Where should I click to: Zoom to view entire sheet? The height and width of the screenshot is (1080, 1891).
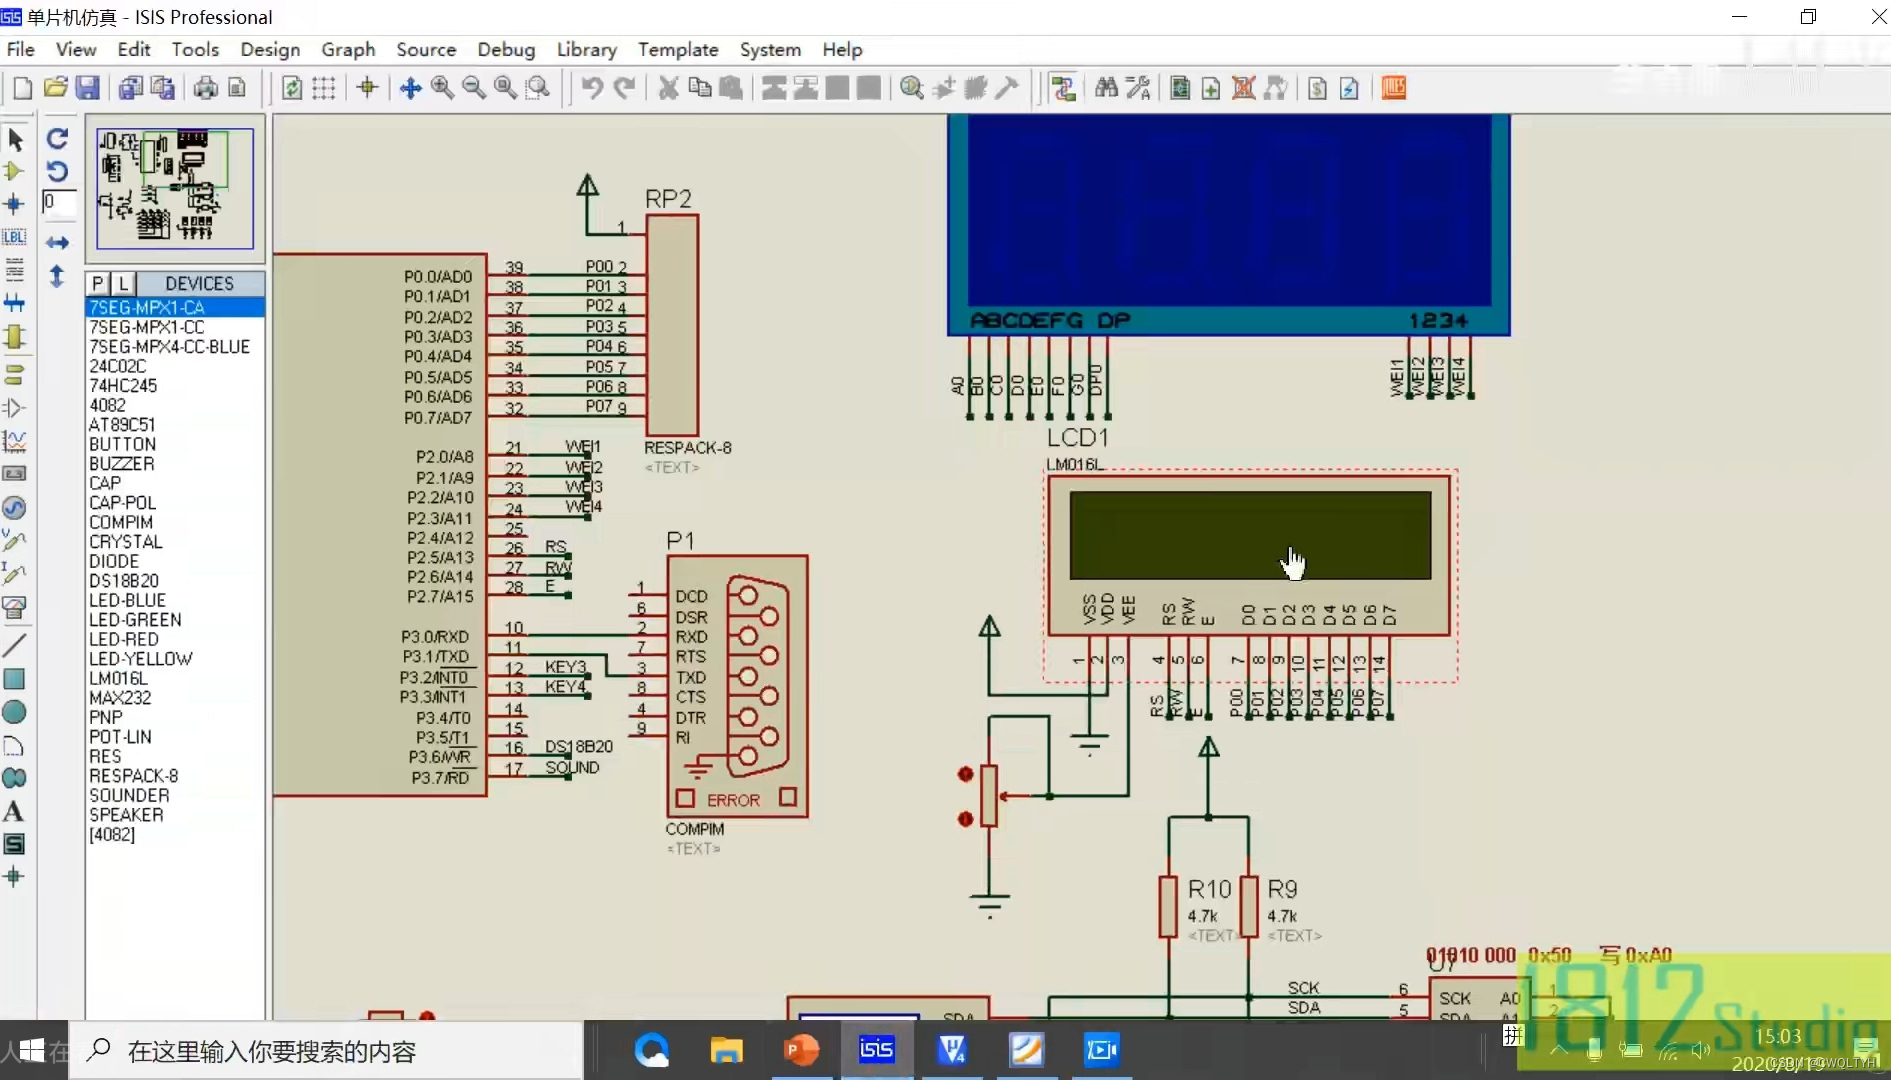coord(506,88)
